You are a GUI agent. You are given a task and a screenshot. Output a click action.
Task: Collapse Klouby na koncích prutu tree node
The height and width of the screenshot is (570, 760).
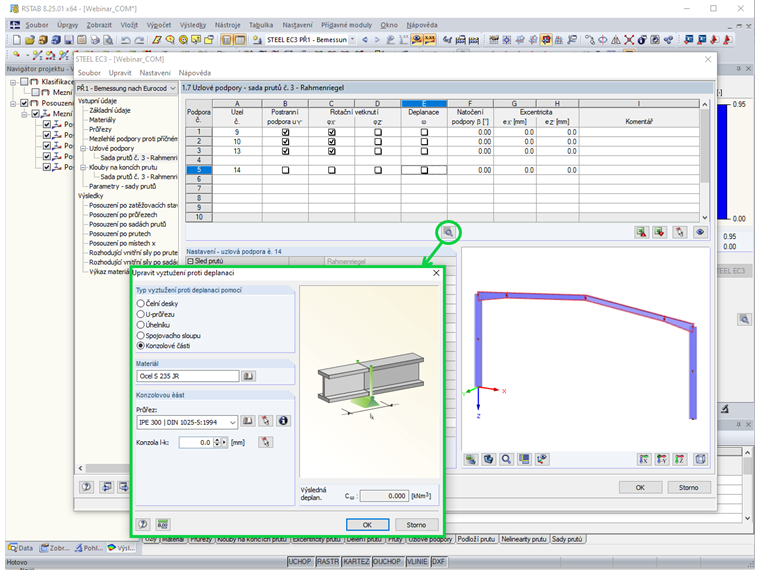(83, 167)
